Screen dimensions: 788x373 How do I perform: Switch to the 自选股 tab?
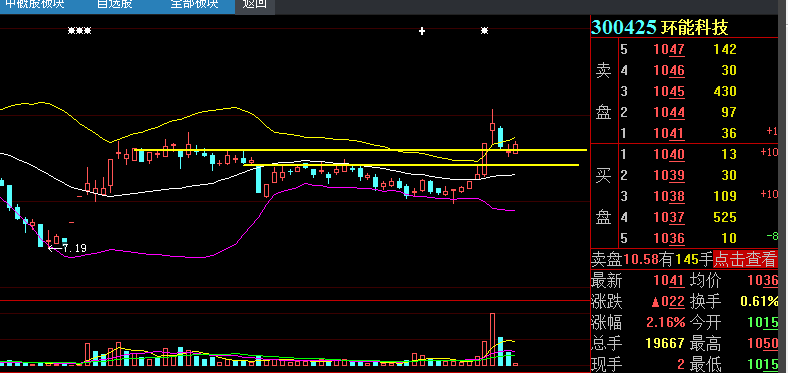click(x=115, y=5)
